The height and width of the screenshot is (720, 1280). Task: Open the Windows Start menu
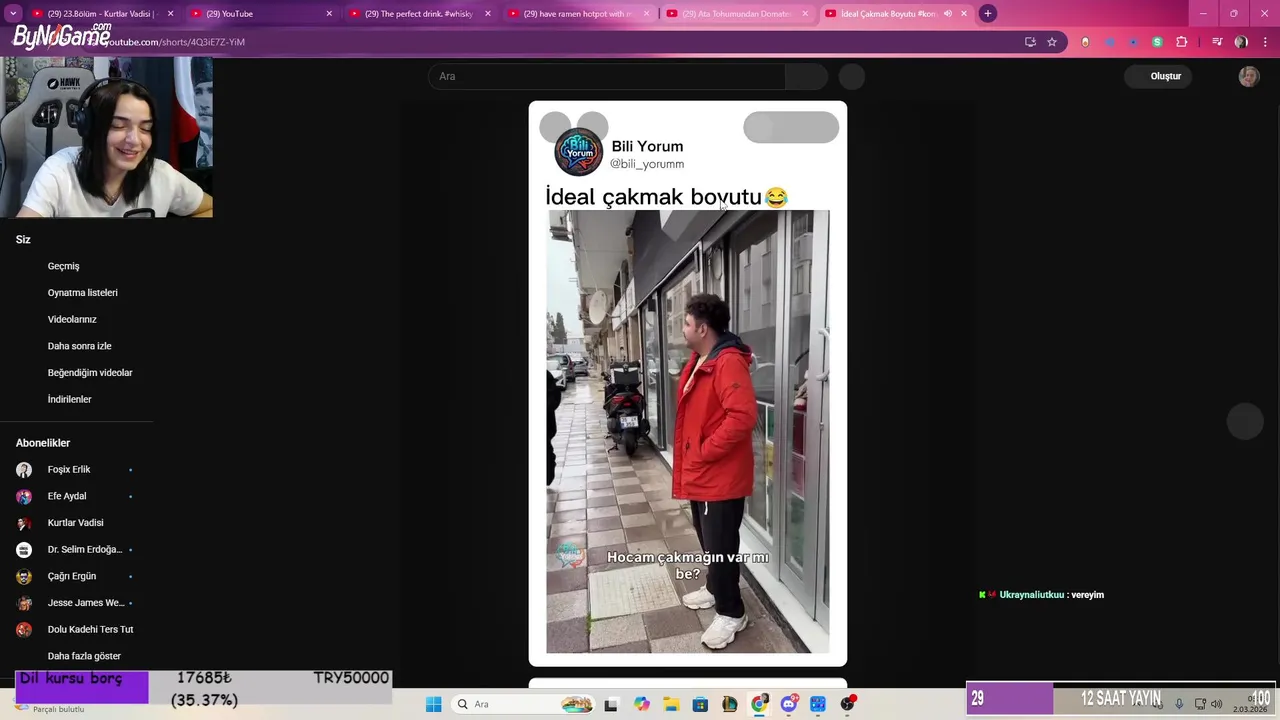coord(434,704)
